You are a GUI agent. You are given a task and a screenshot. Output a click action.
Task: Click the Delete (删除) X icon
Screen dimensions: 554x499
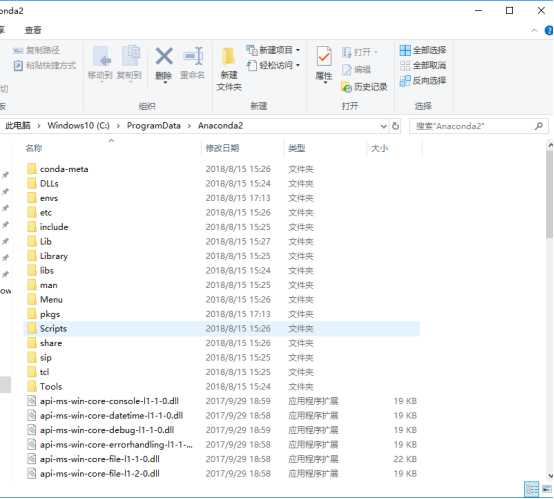(164, 56)
